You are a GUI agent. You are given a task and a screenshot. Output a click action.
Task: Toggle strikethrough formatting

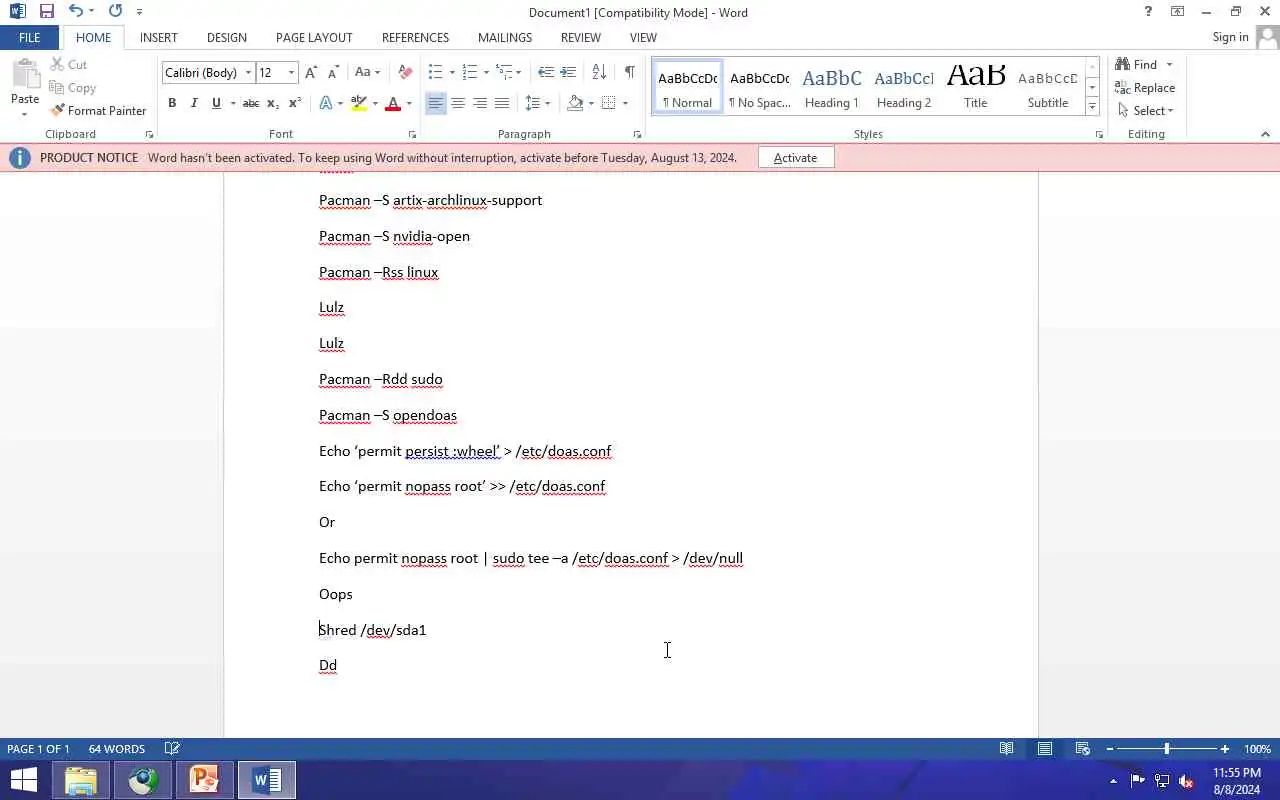point(251,103)
